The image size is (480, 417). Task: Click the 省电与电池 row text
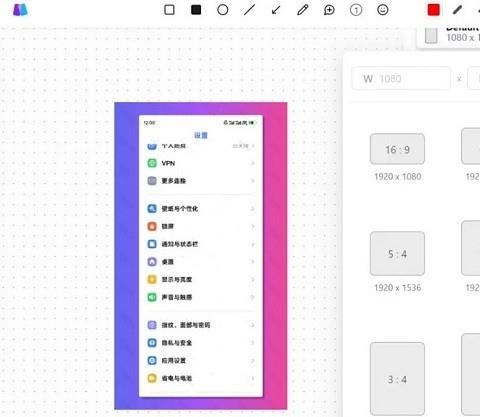click(177, 378)
